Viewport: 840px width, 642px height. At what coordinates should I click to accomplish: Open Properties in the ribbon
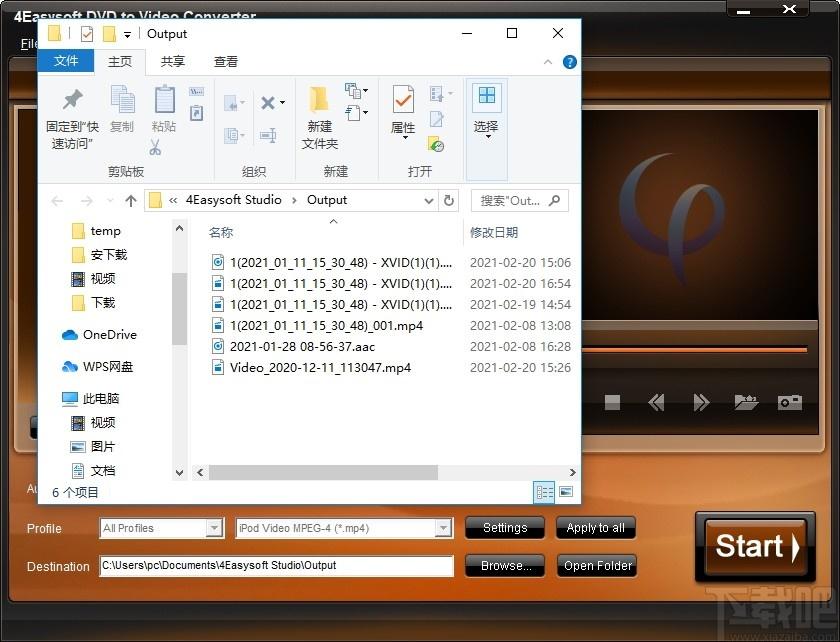click(403, 111)
